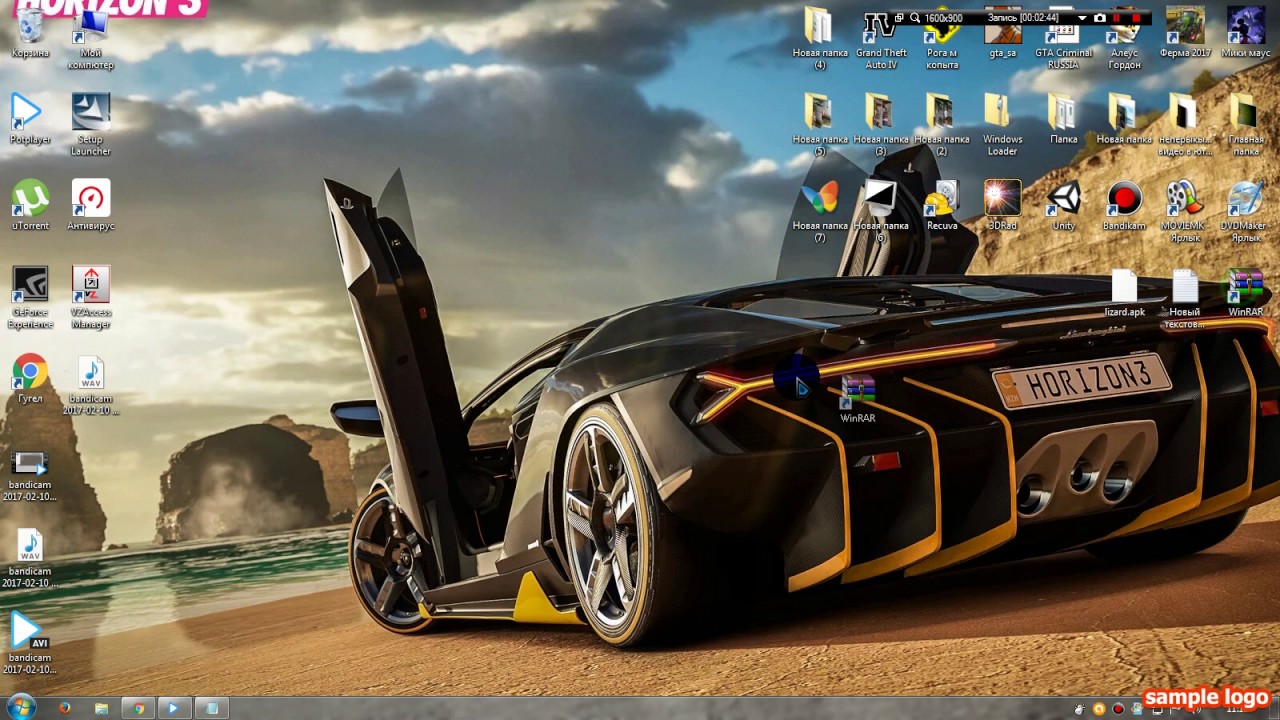Open the MOVIEMK Ярлык shortcut
Screen dimensions: 1280x720
click(x=1185, y=211)
